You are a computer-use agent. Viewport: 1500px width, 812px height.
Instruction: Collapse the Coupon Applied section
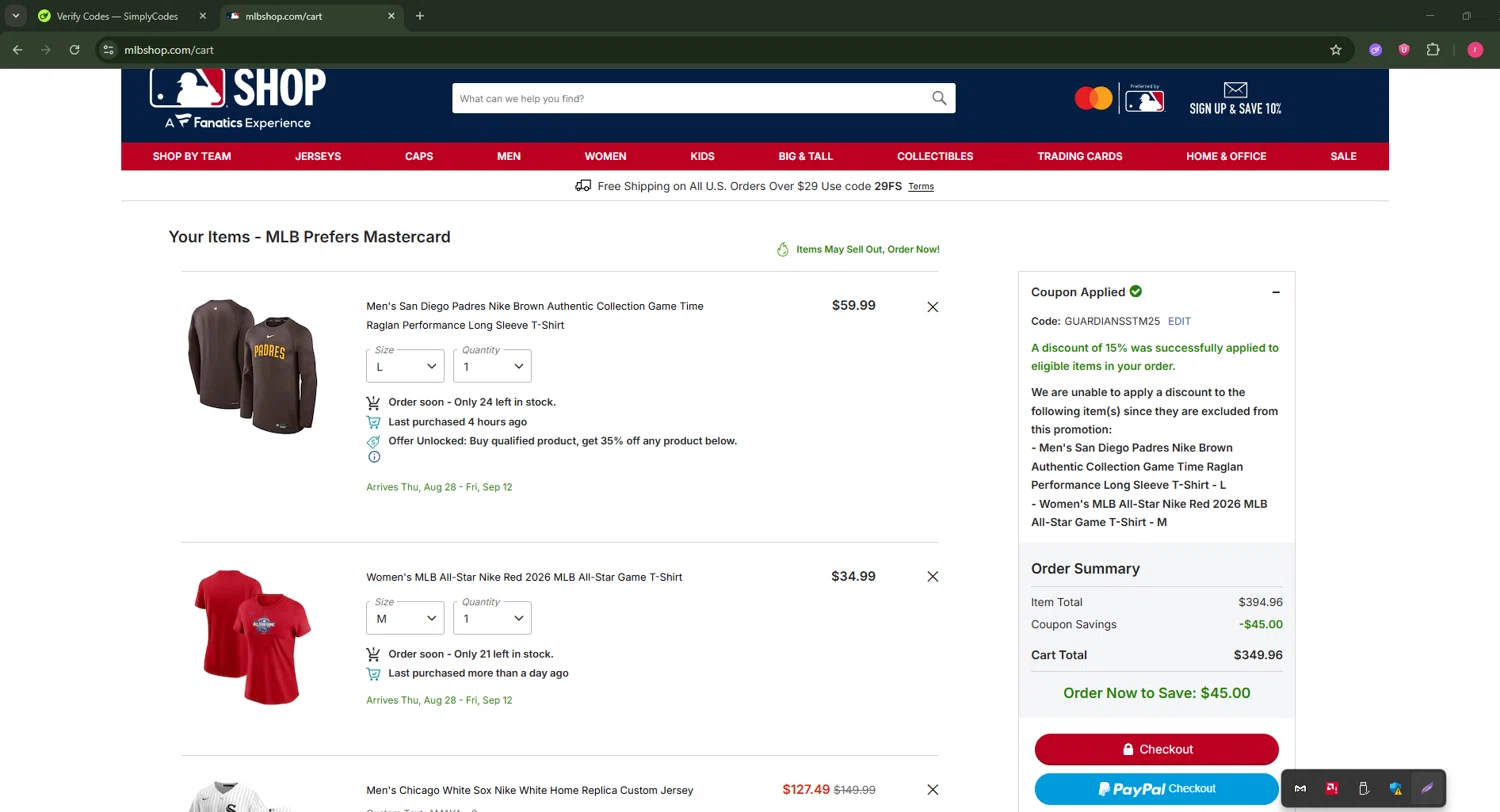coord(1276,292)
